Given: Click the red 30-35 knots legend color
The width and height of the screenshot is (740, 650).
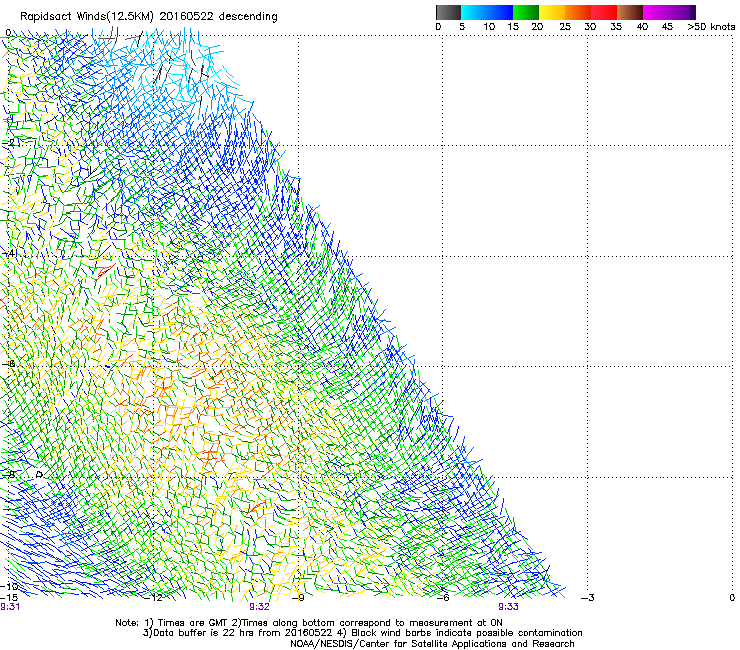Looking at the screenshot, I should [604, 12].
